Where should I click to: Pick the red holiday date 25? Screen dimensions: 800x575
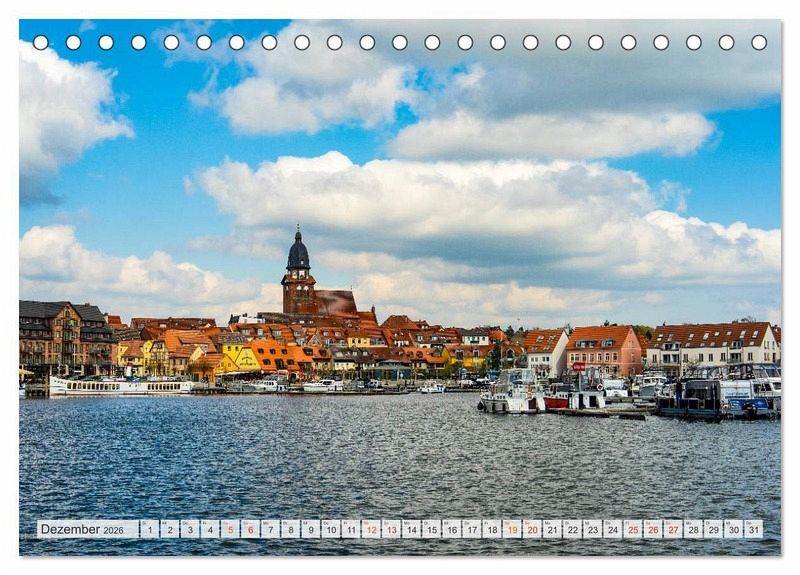(x=633, y=529)
